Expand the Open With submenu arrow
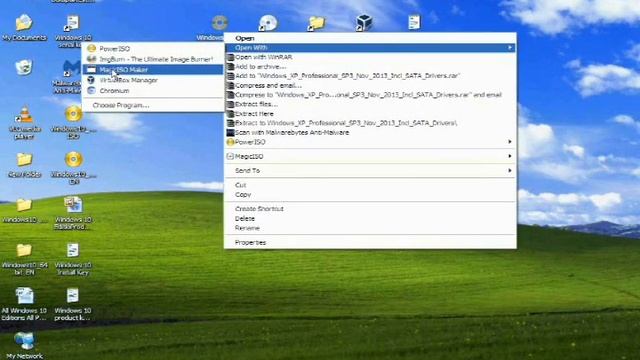This screenshot has height=360, width=640. click(510, 48)
